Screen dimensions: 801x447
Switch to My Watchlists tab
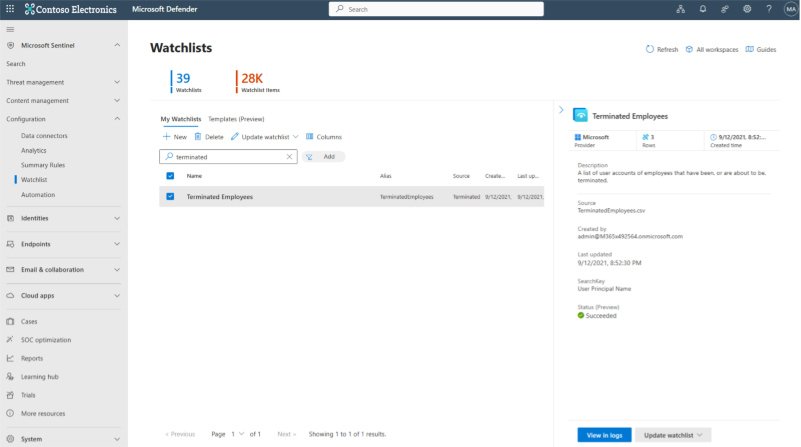(181, 119)
